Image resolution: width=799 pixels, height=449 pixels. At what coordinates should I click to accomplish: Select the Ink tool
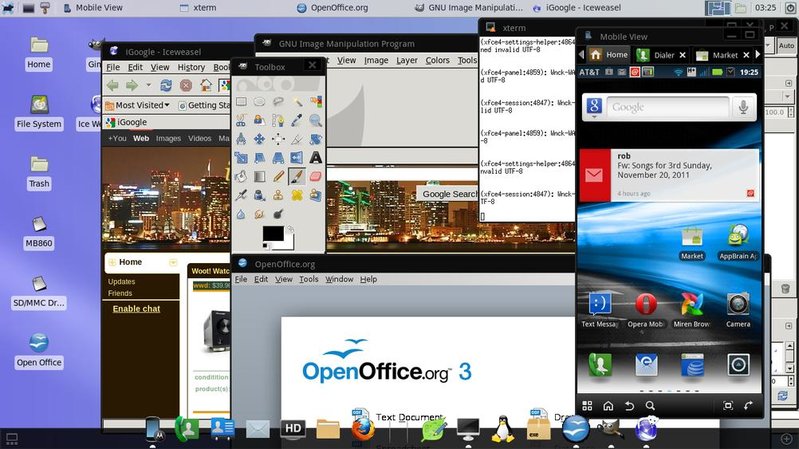click(x=259, y=195)
